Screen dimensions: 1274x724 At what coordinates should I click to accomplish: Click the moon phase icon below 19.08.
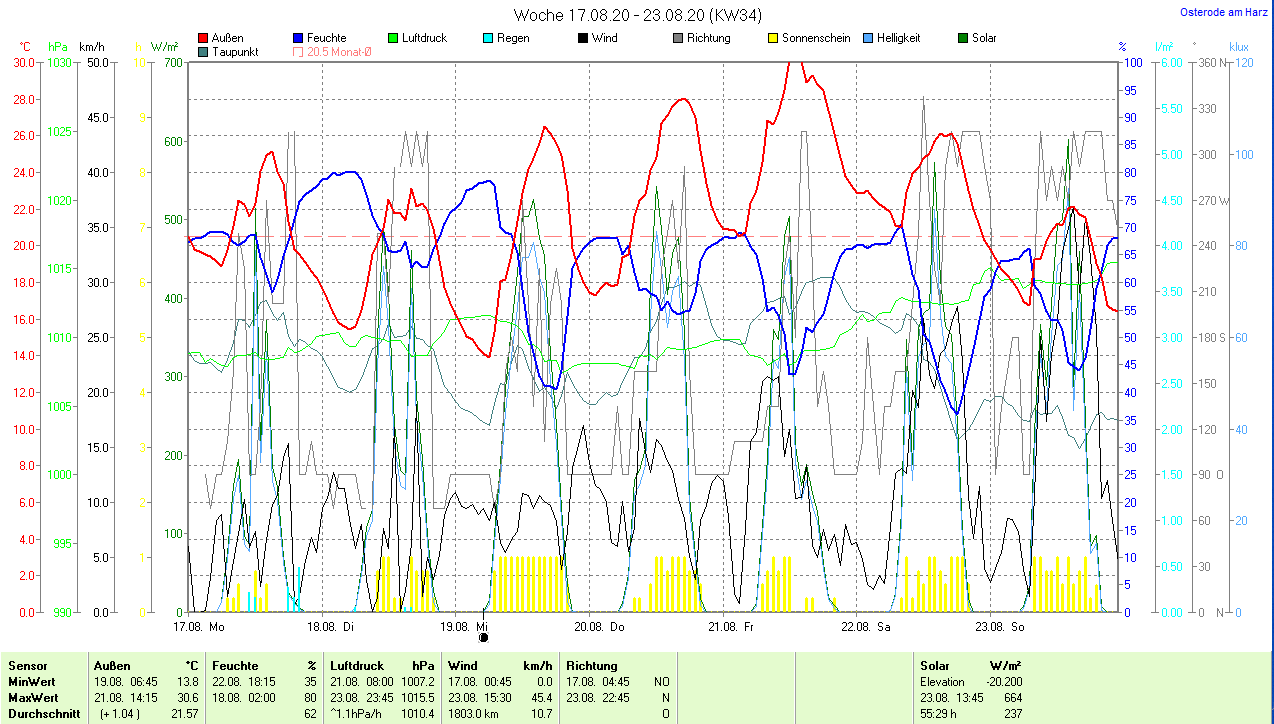click(484, 637)
